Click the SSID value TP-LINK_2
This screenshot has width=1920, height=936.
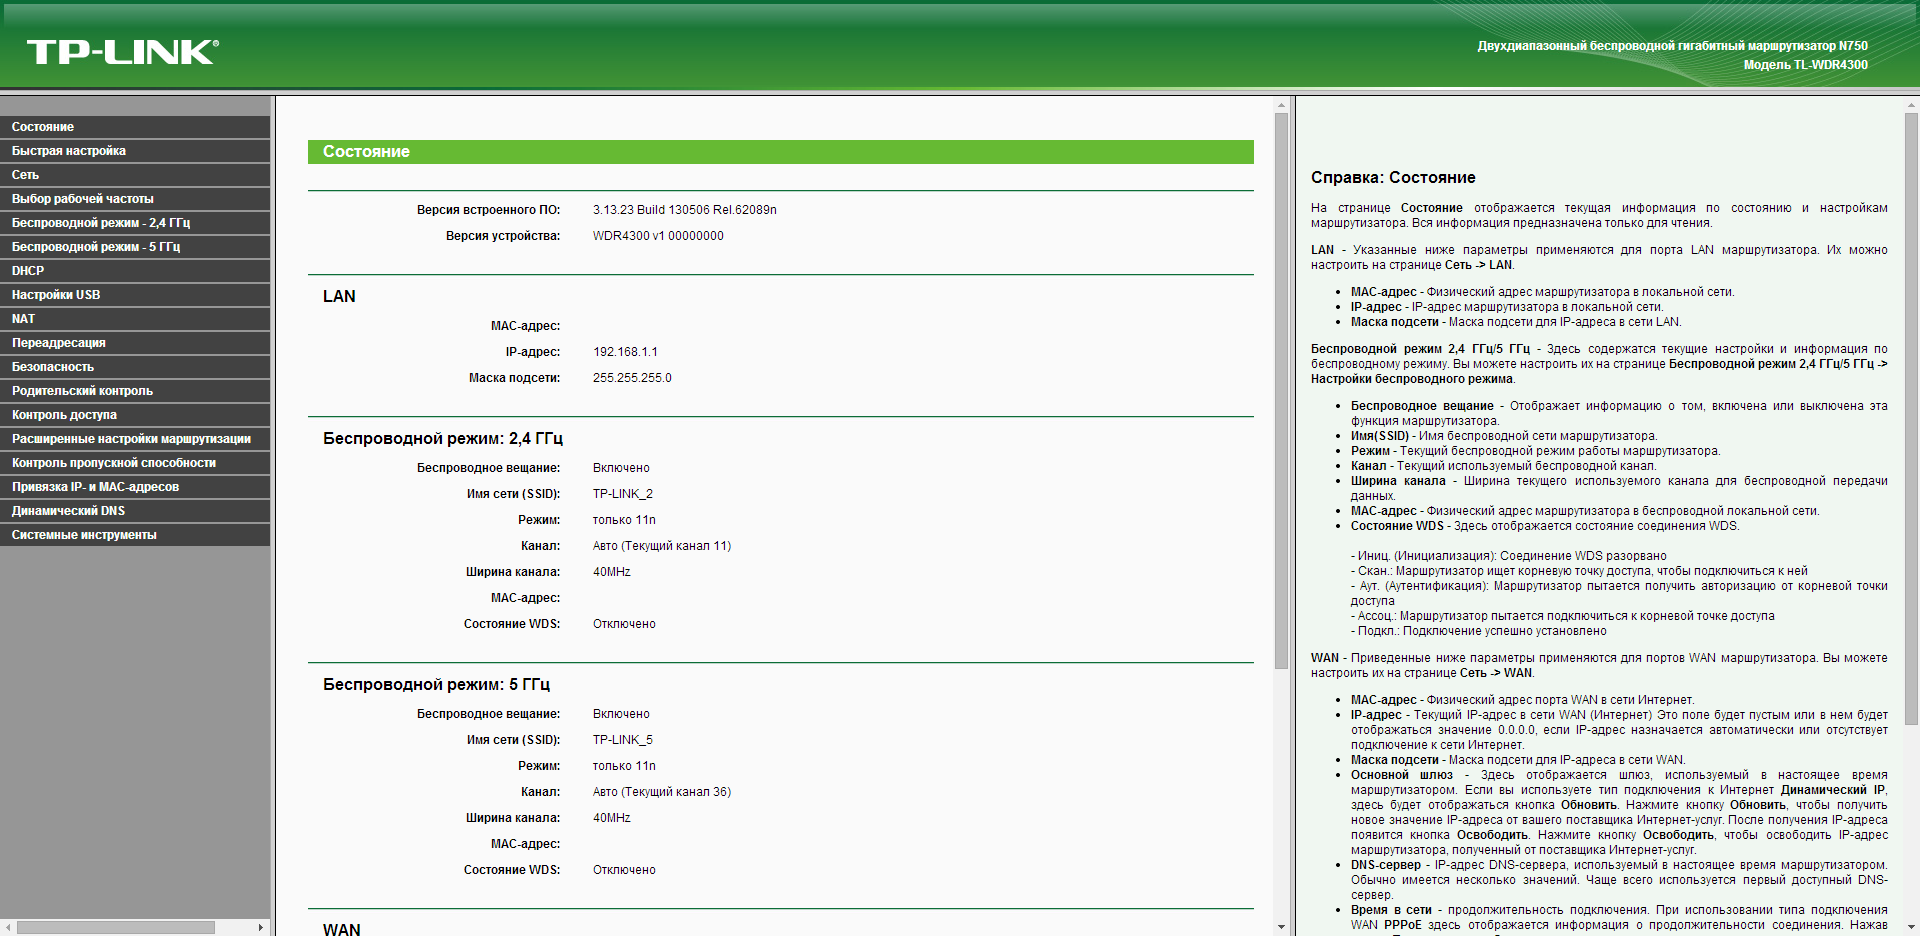tap(623, 494)
